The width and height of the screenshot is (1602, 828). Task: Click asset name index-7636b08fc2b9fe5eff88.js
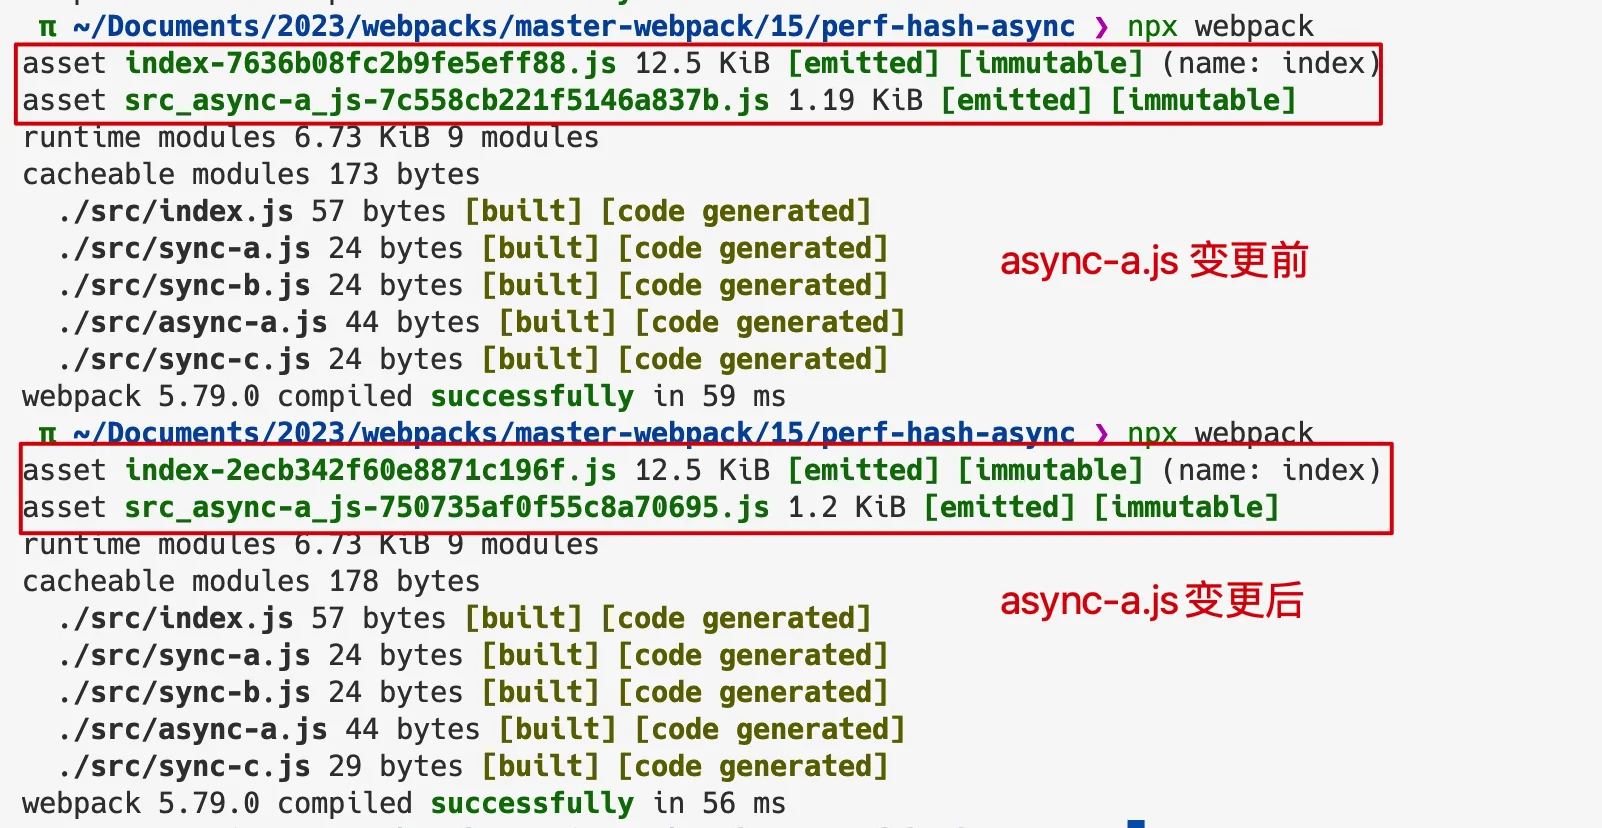[x=370, y=63]
